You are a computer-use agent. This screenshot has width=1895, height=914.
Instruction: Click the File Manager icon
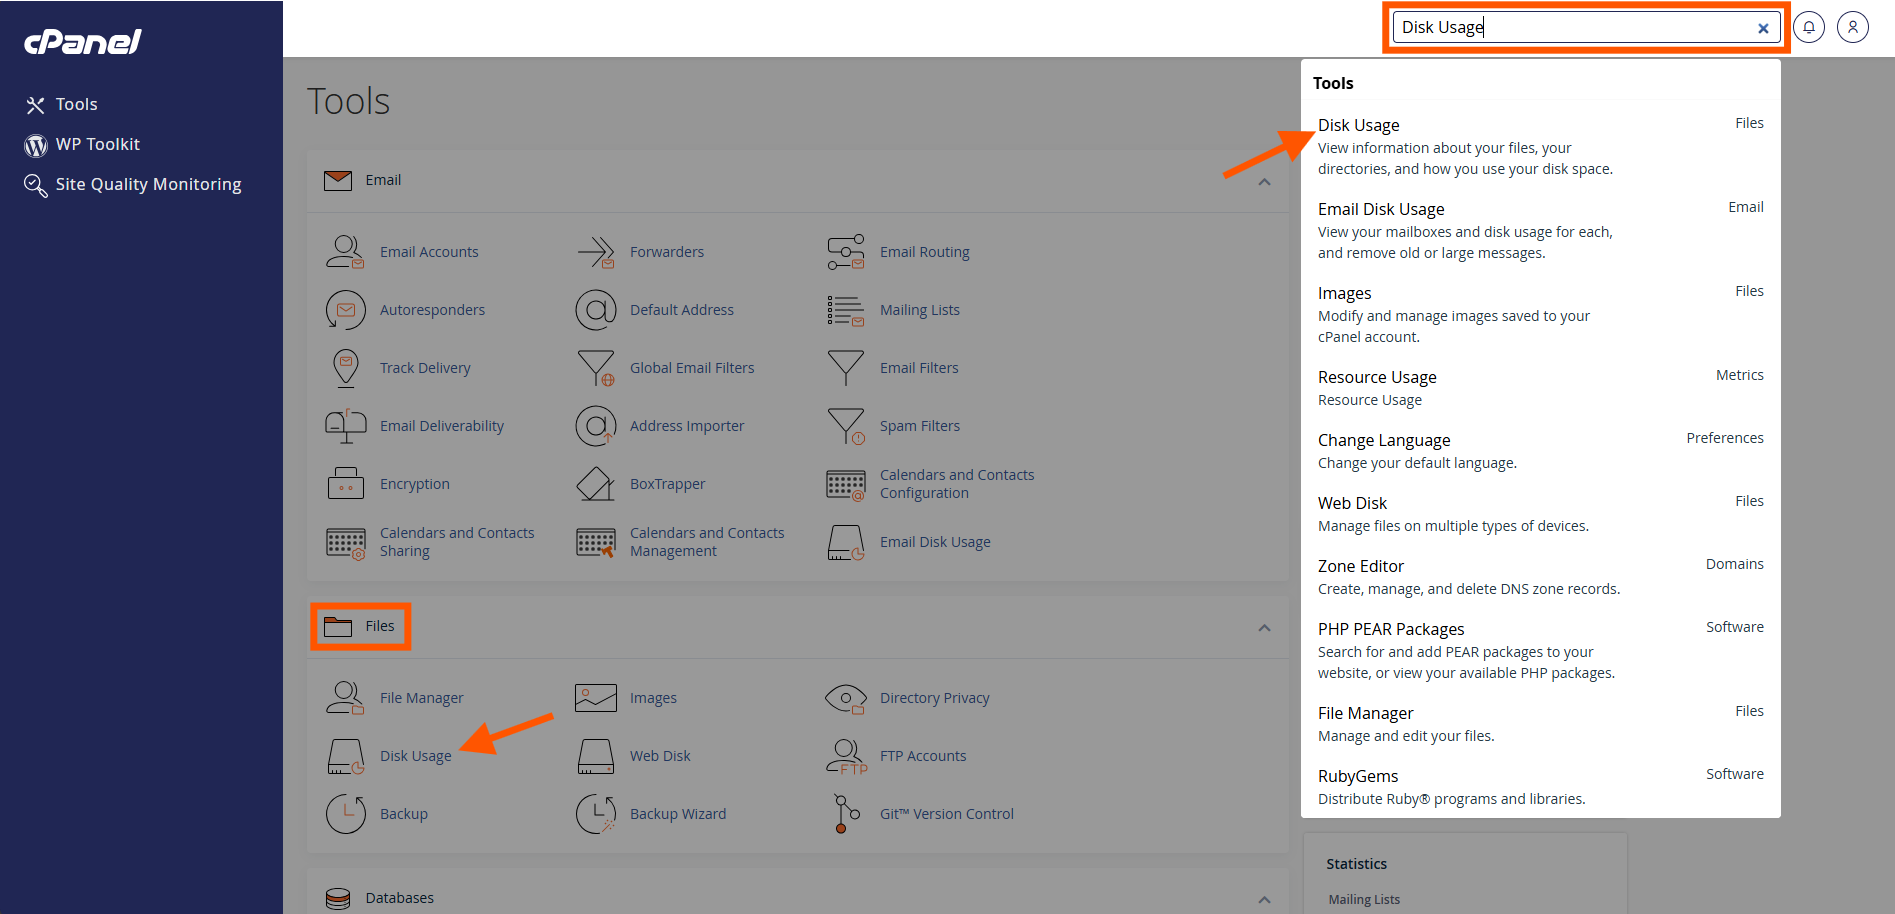[x=345, y=698]
